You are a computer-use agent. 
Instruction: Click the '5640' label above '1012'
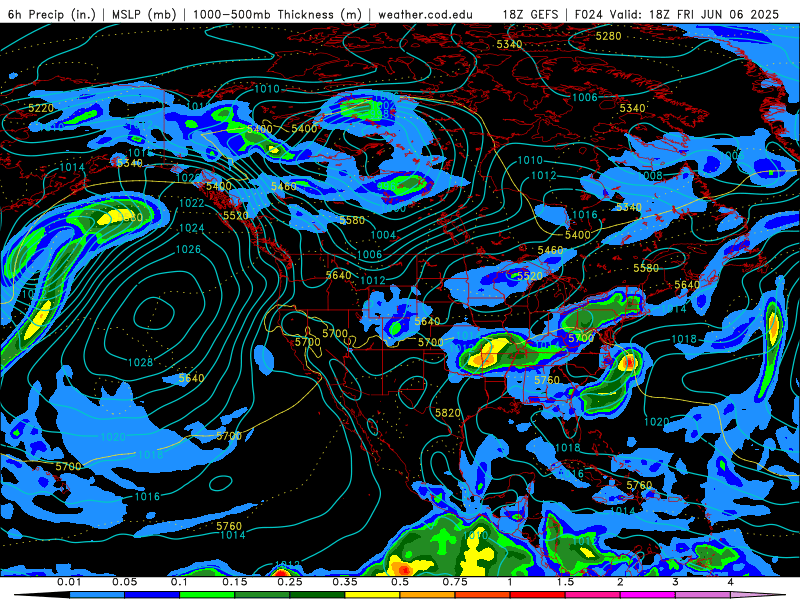339,275
